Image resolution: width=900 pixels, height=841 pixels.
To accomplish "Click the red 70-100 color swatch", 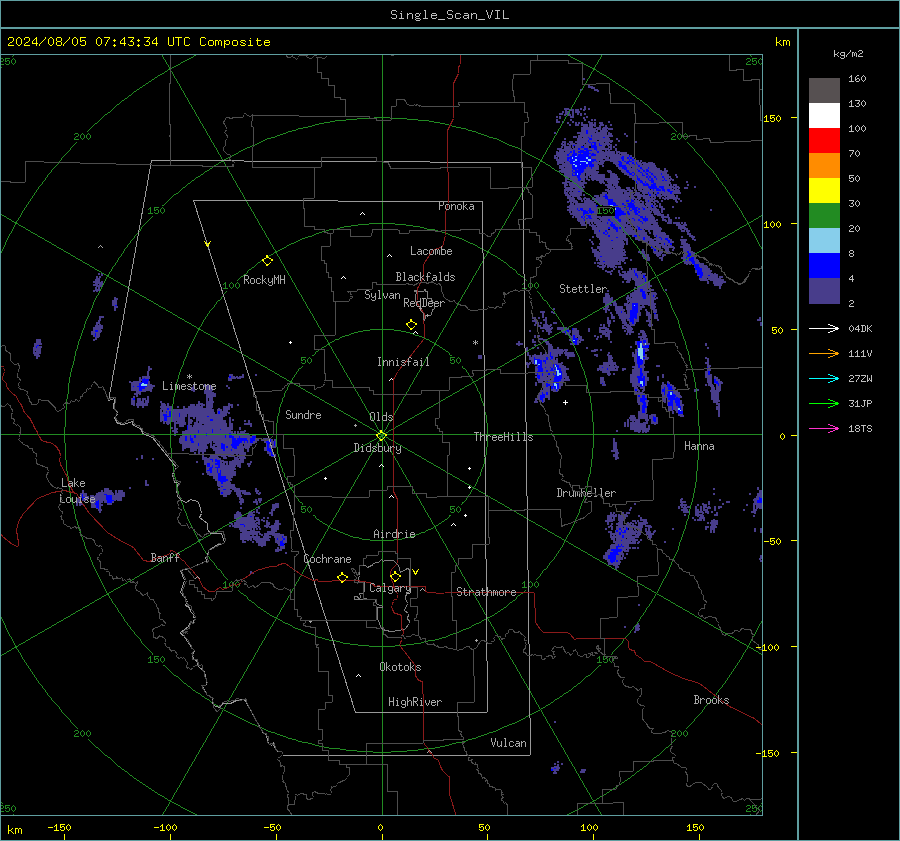I will pyautogui.click(x=824, y=141).
